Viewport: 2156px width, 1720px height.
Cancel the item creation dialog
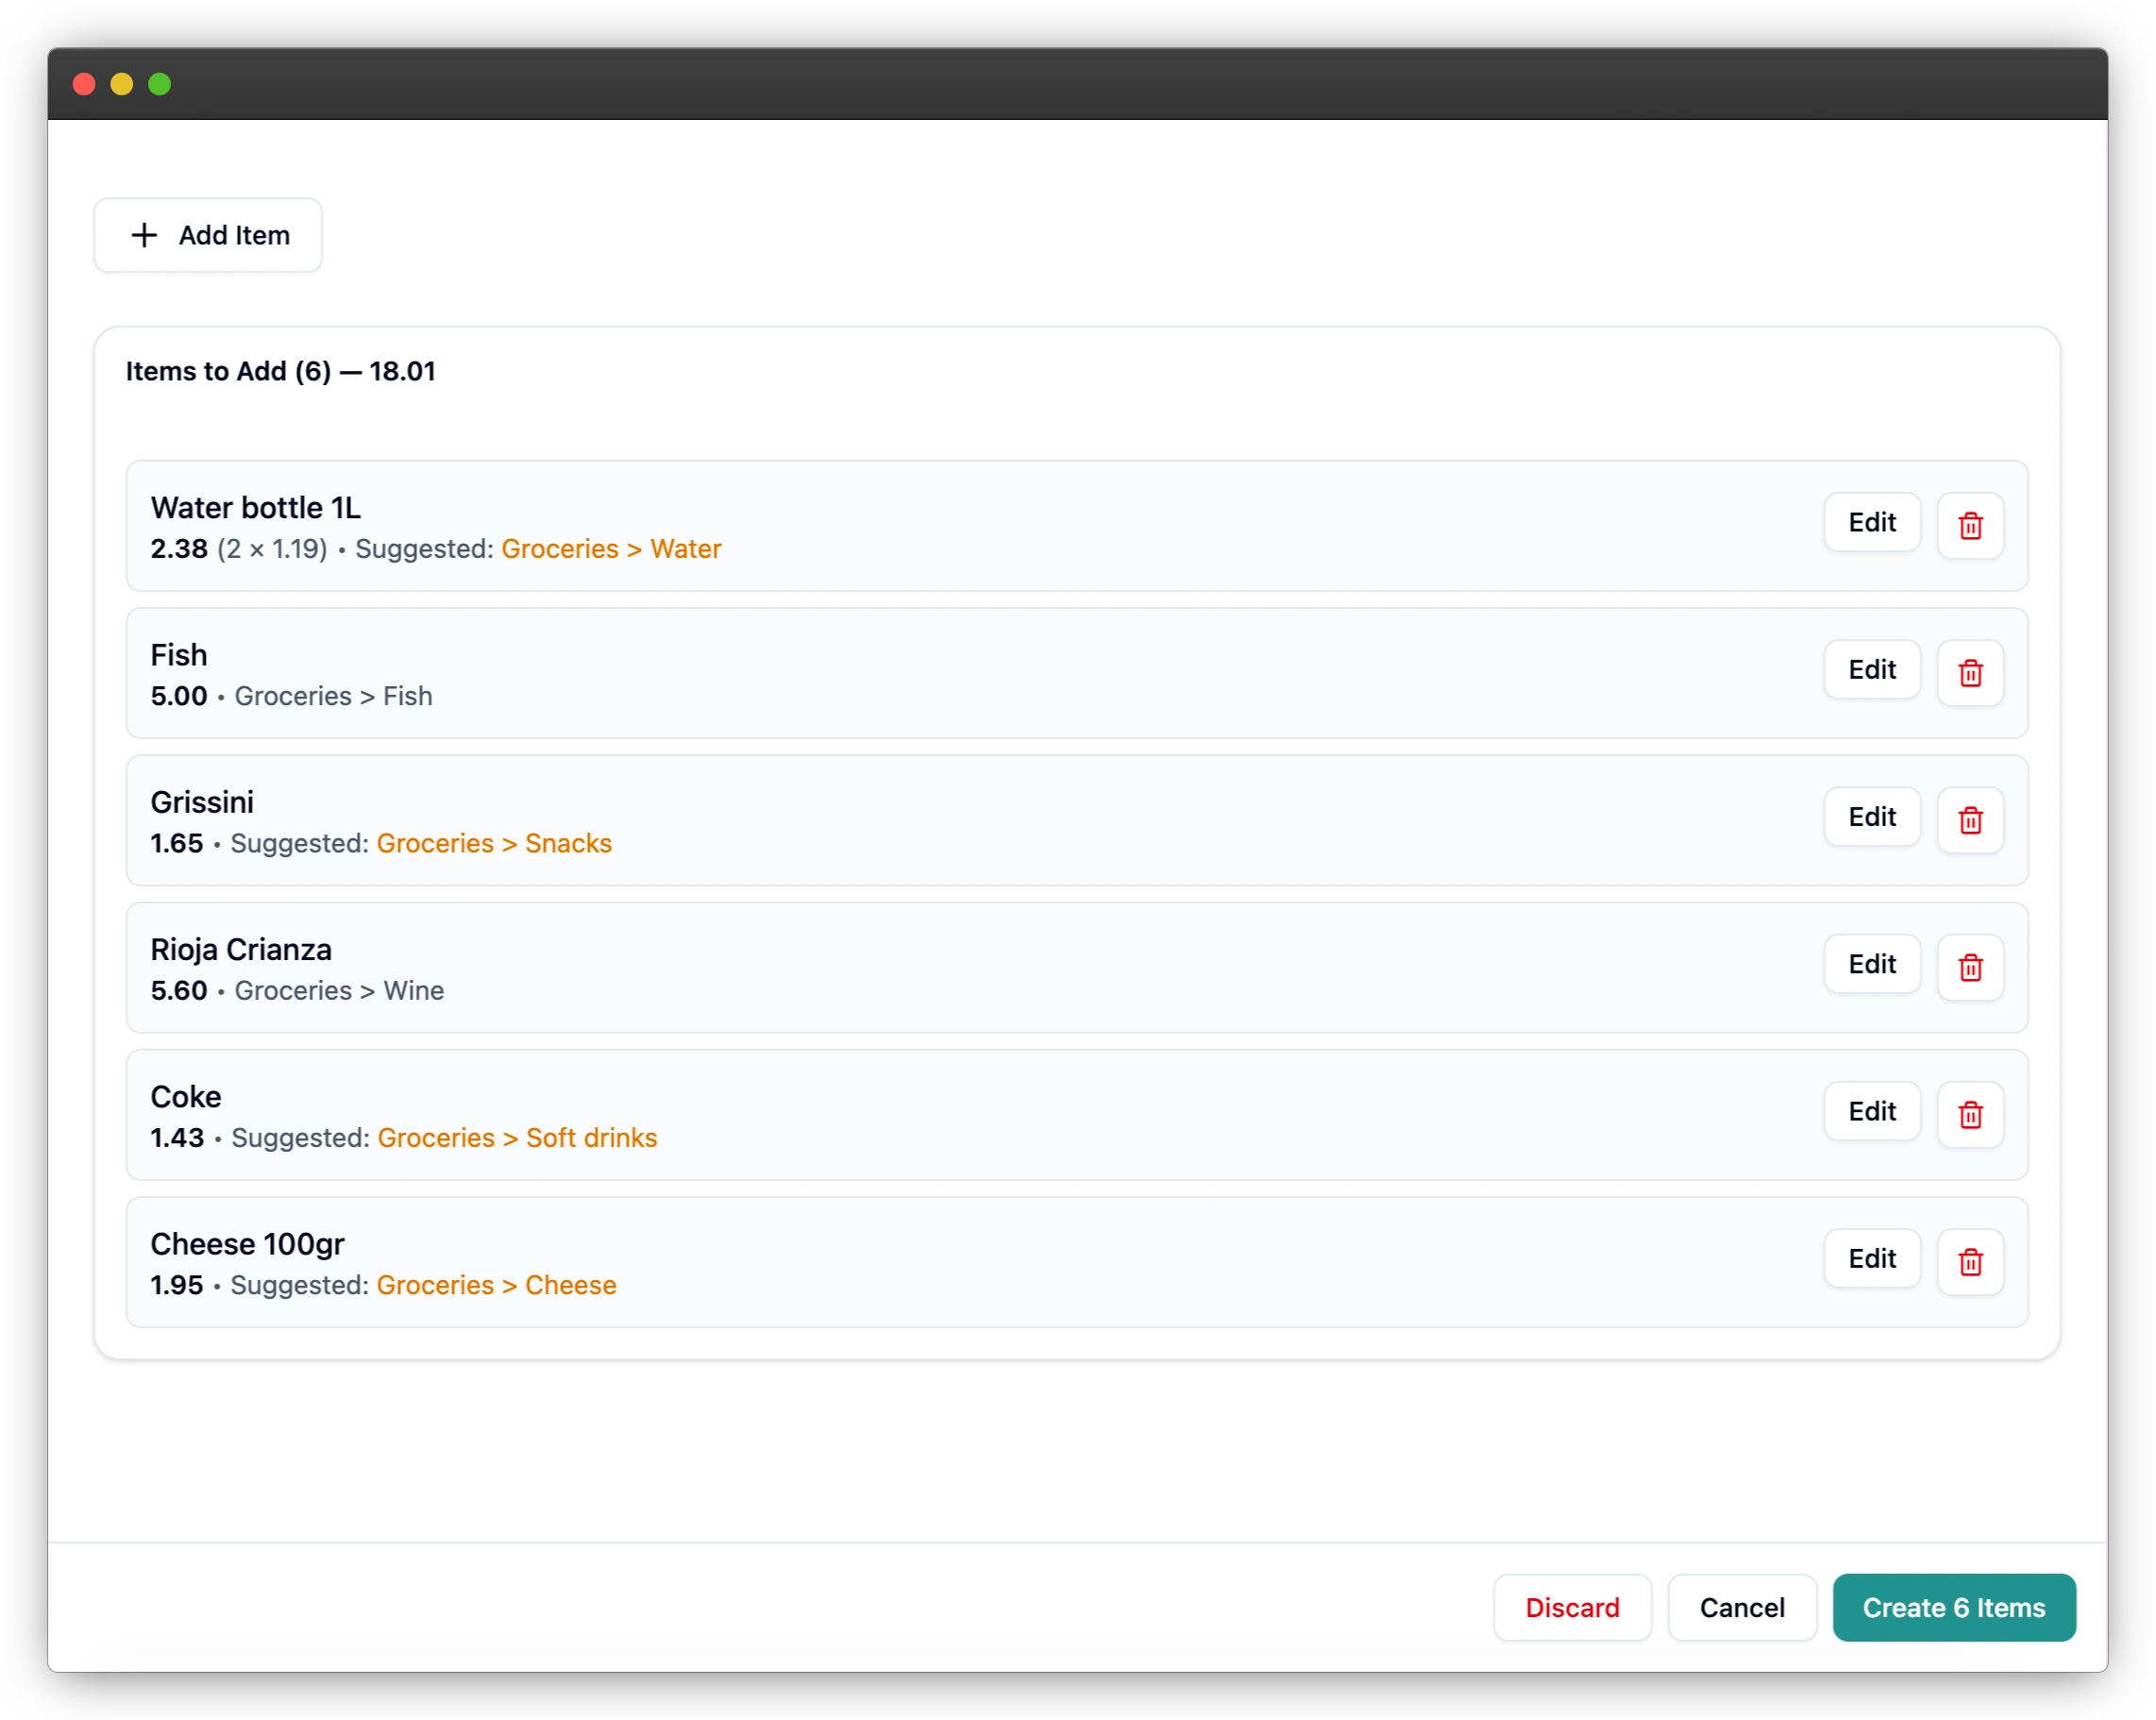click(x=1742, y=1607)
